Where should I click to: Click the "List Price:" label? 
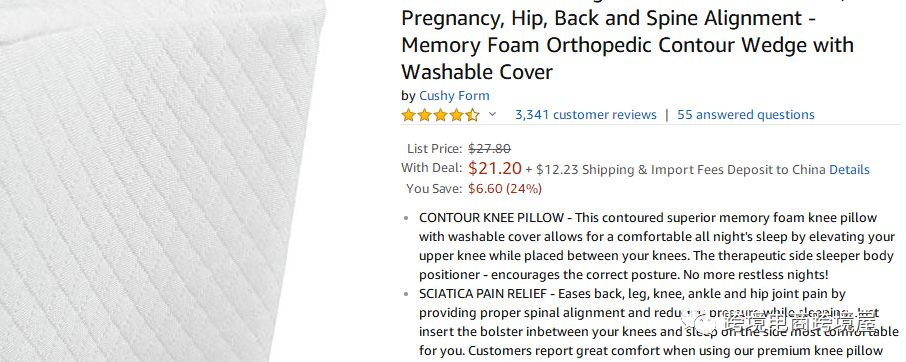[x=434, y=149]
